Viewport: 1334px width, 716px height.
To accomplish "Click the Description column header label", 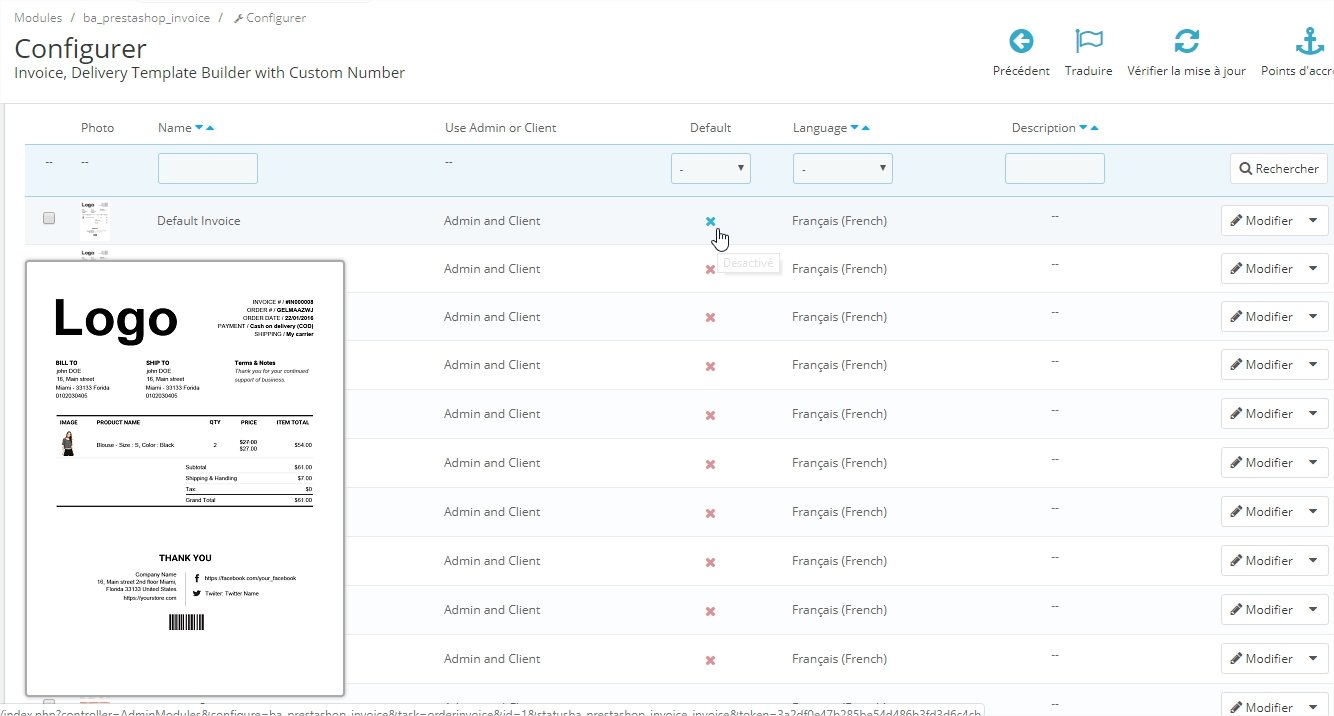I will coord(1044,128).
